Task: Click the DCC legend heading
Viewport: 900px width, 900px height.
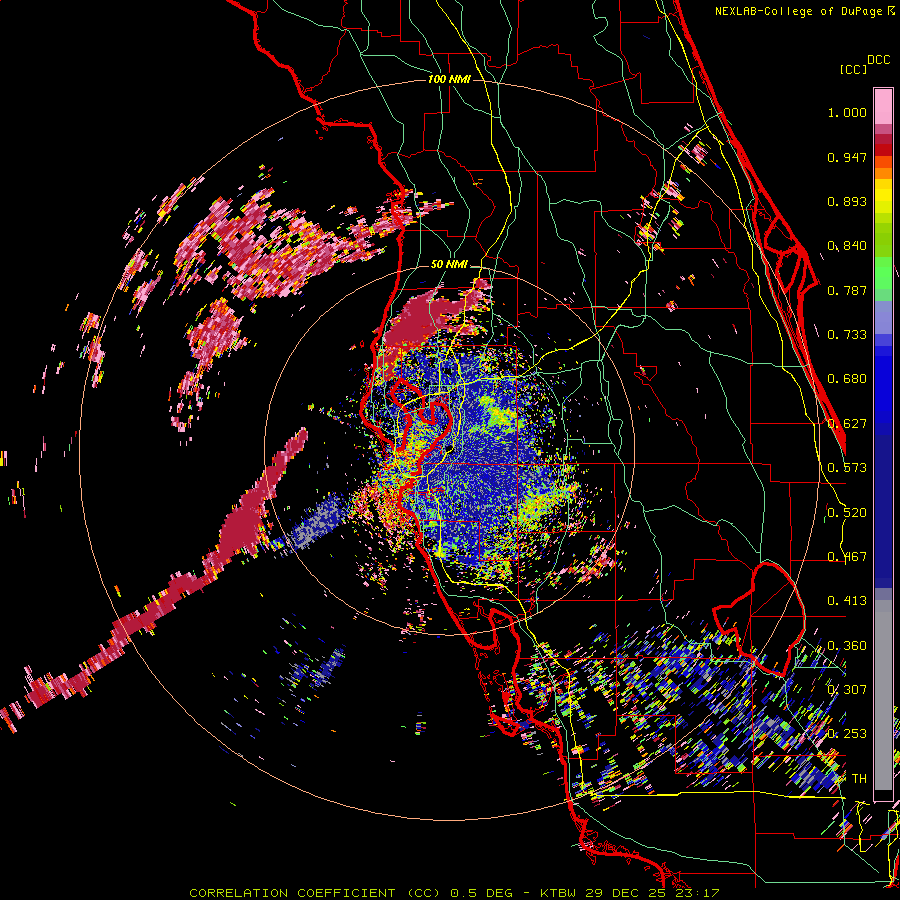Action: [878, 60]
